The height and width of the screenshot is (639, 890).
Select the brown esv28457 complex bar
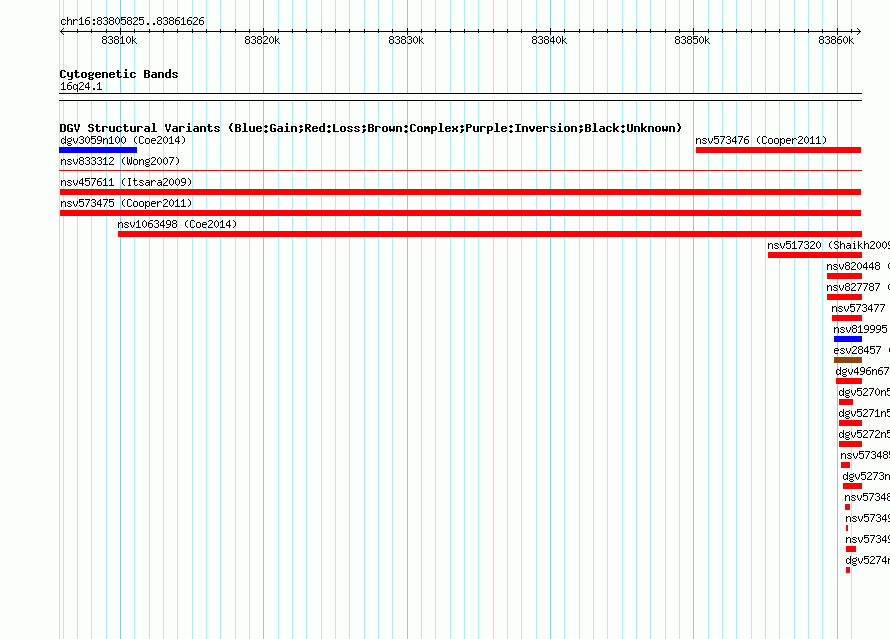[x=847, y=360]
